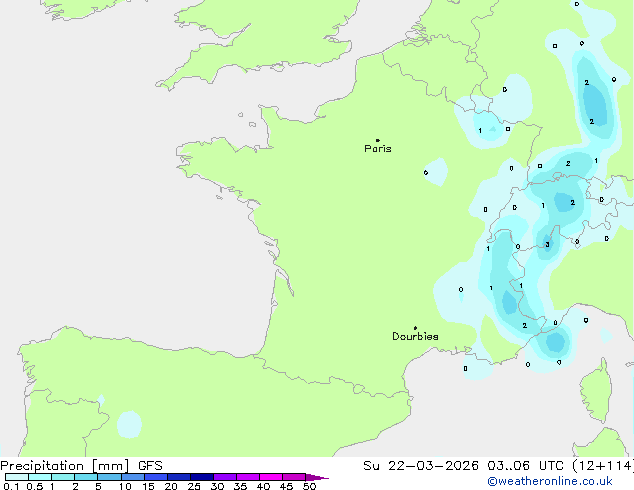Click the '03..06 UTC' time text

pyautogui.click(x=526, y=466)
